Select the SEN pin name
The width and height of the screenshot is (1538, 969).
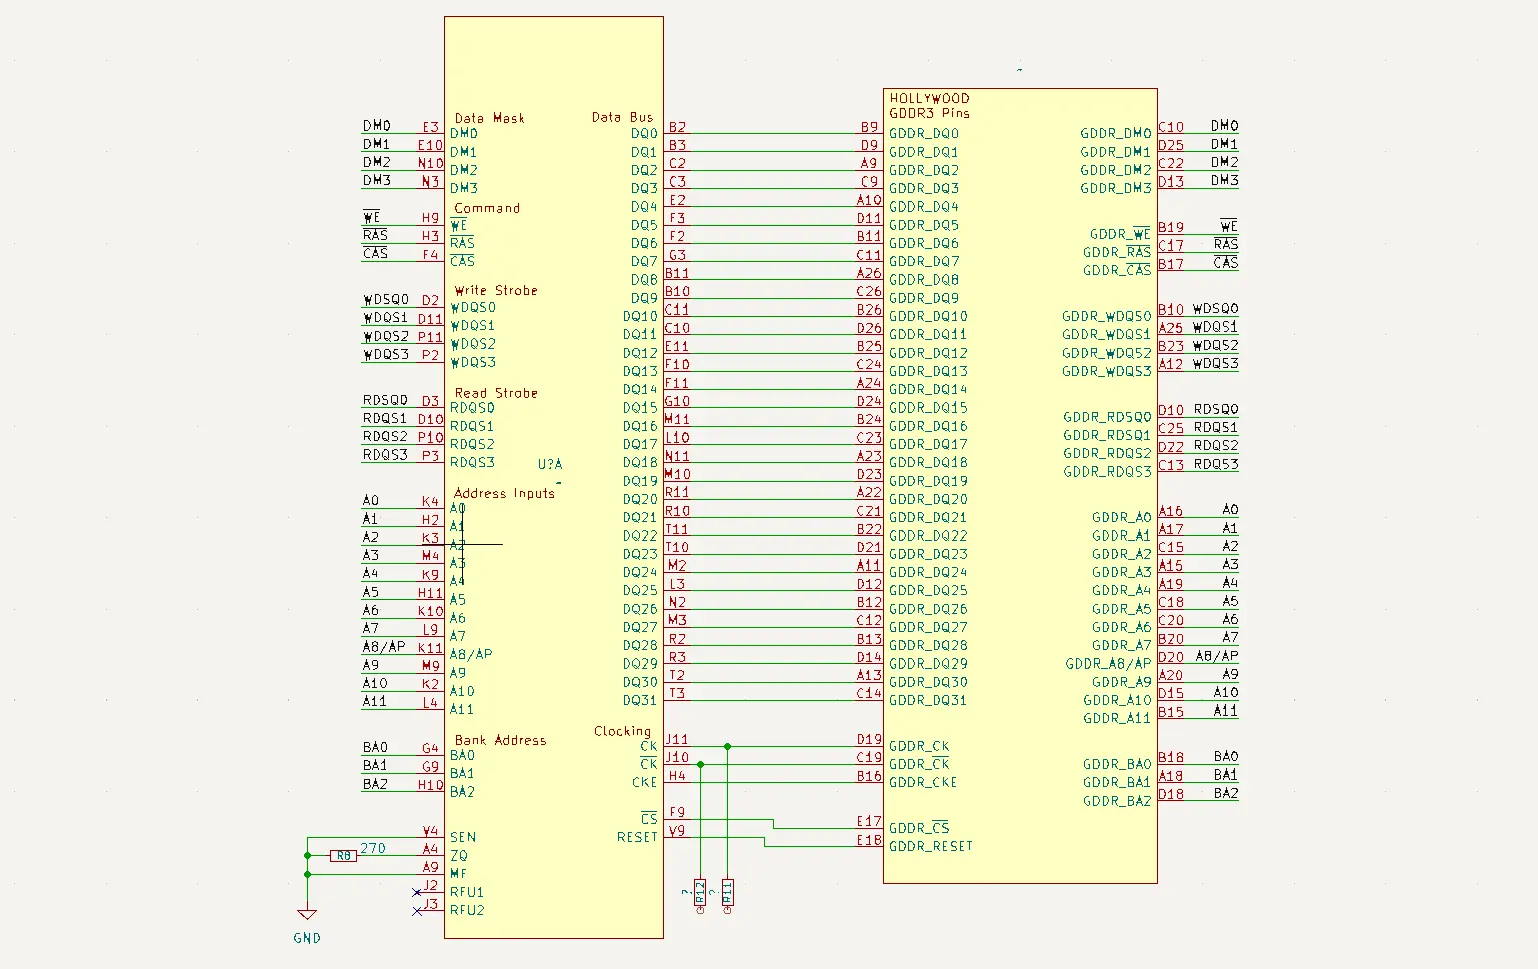coord(463,837)
